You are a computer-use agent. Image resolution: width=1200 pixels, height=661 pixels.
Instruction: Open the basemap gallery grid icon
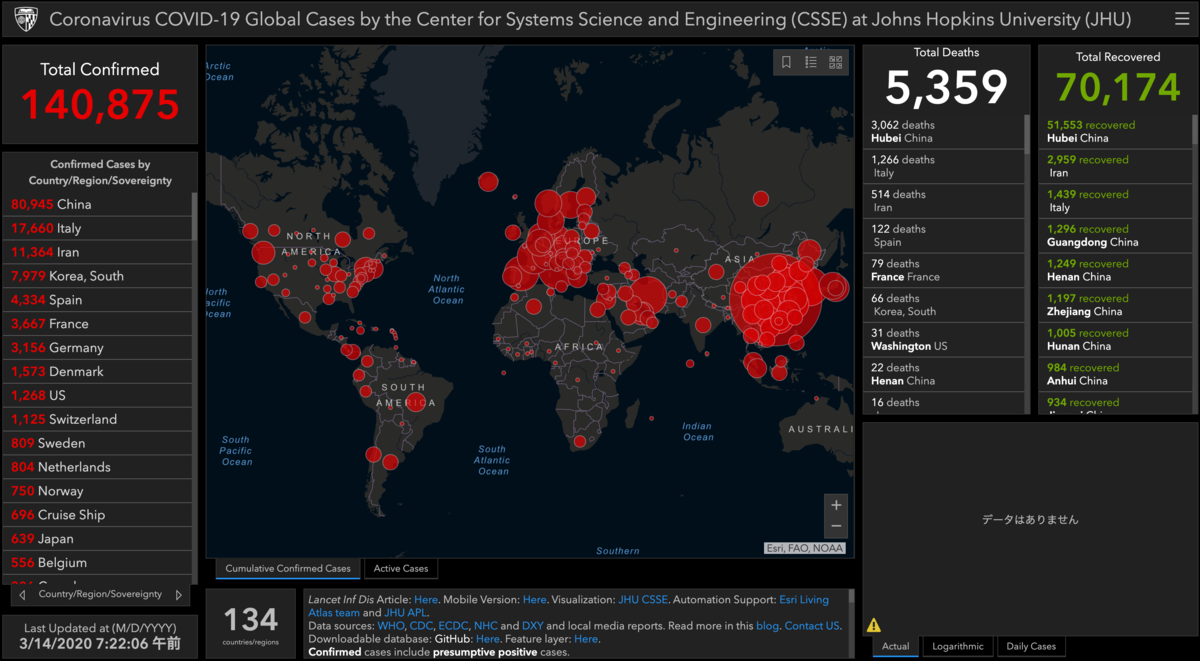tap(836, 62)
